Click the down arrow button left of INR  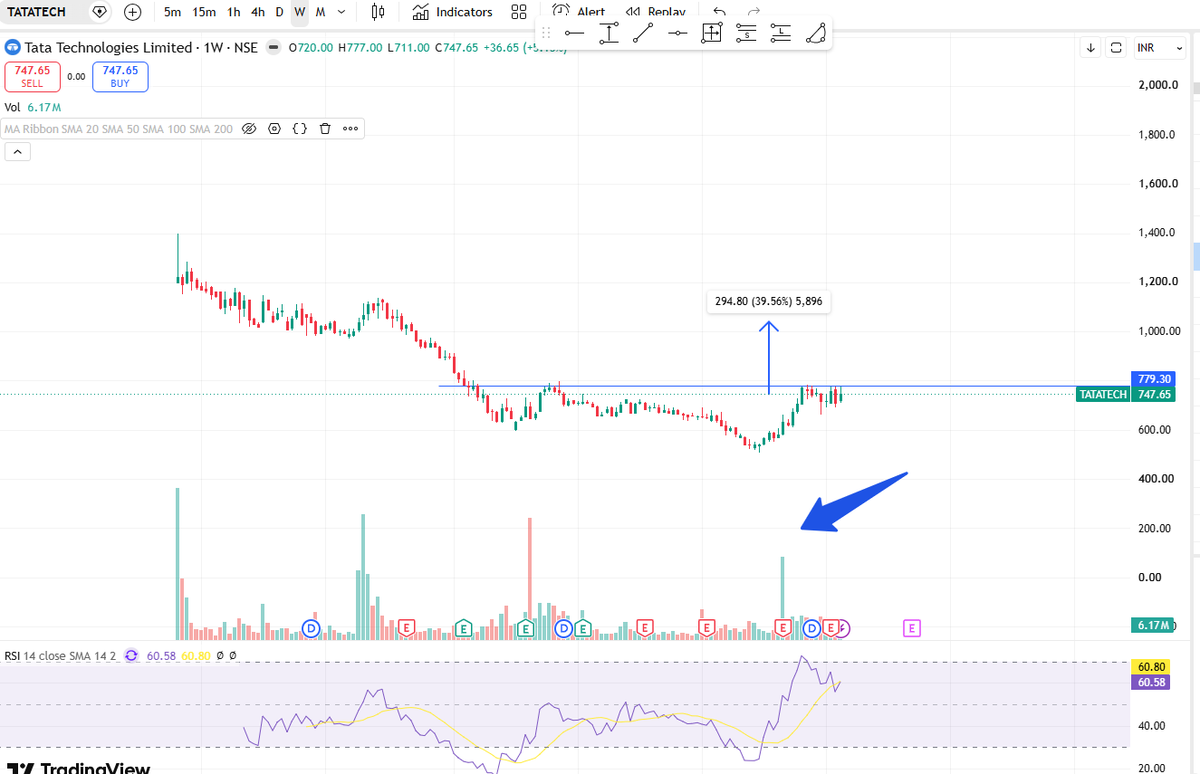point(1091,47)
